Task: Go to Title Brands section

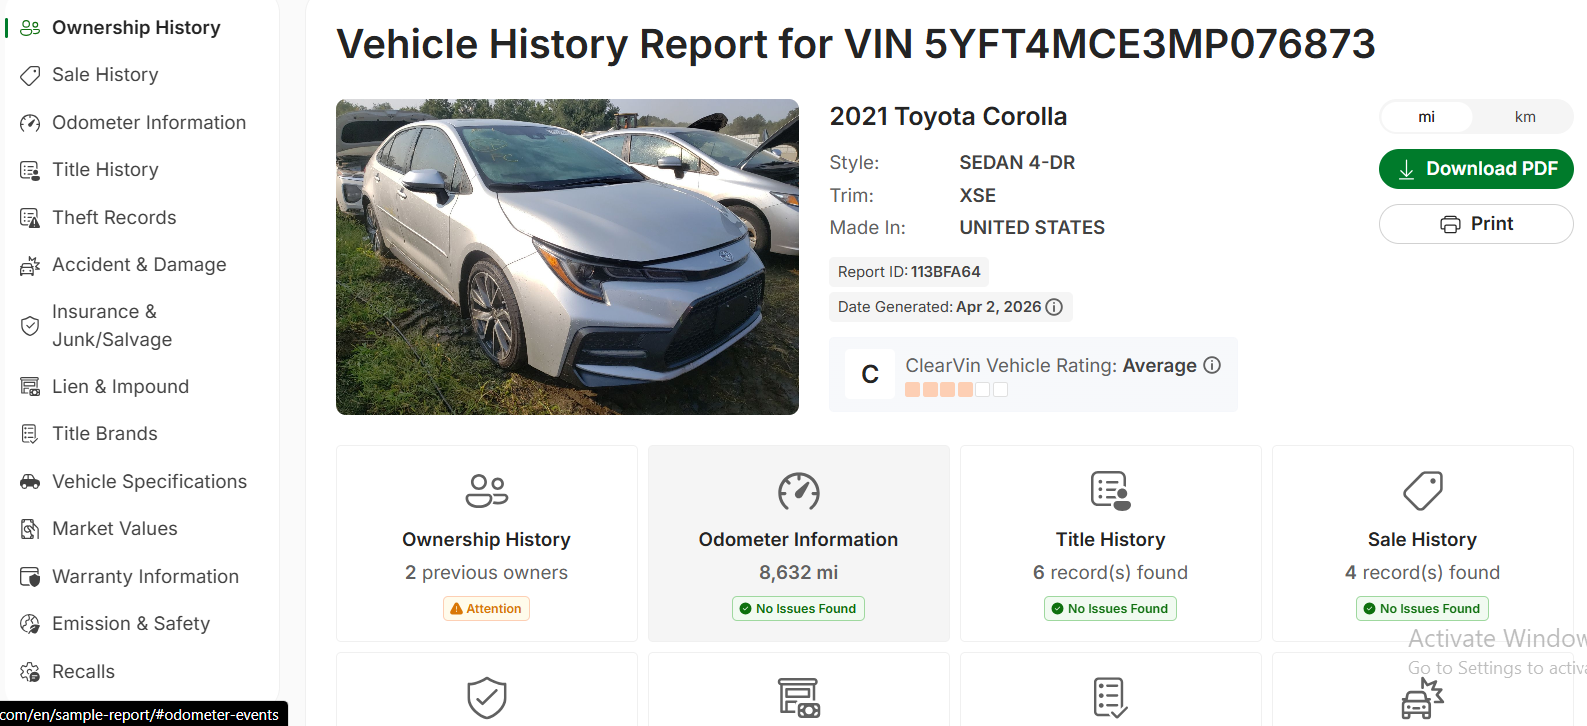Action: point(105,434)
